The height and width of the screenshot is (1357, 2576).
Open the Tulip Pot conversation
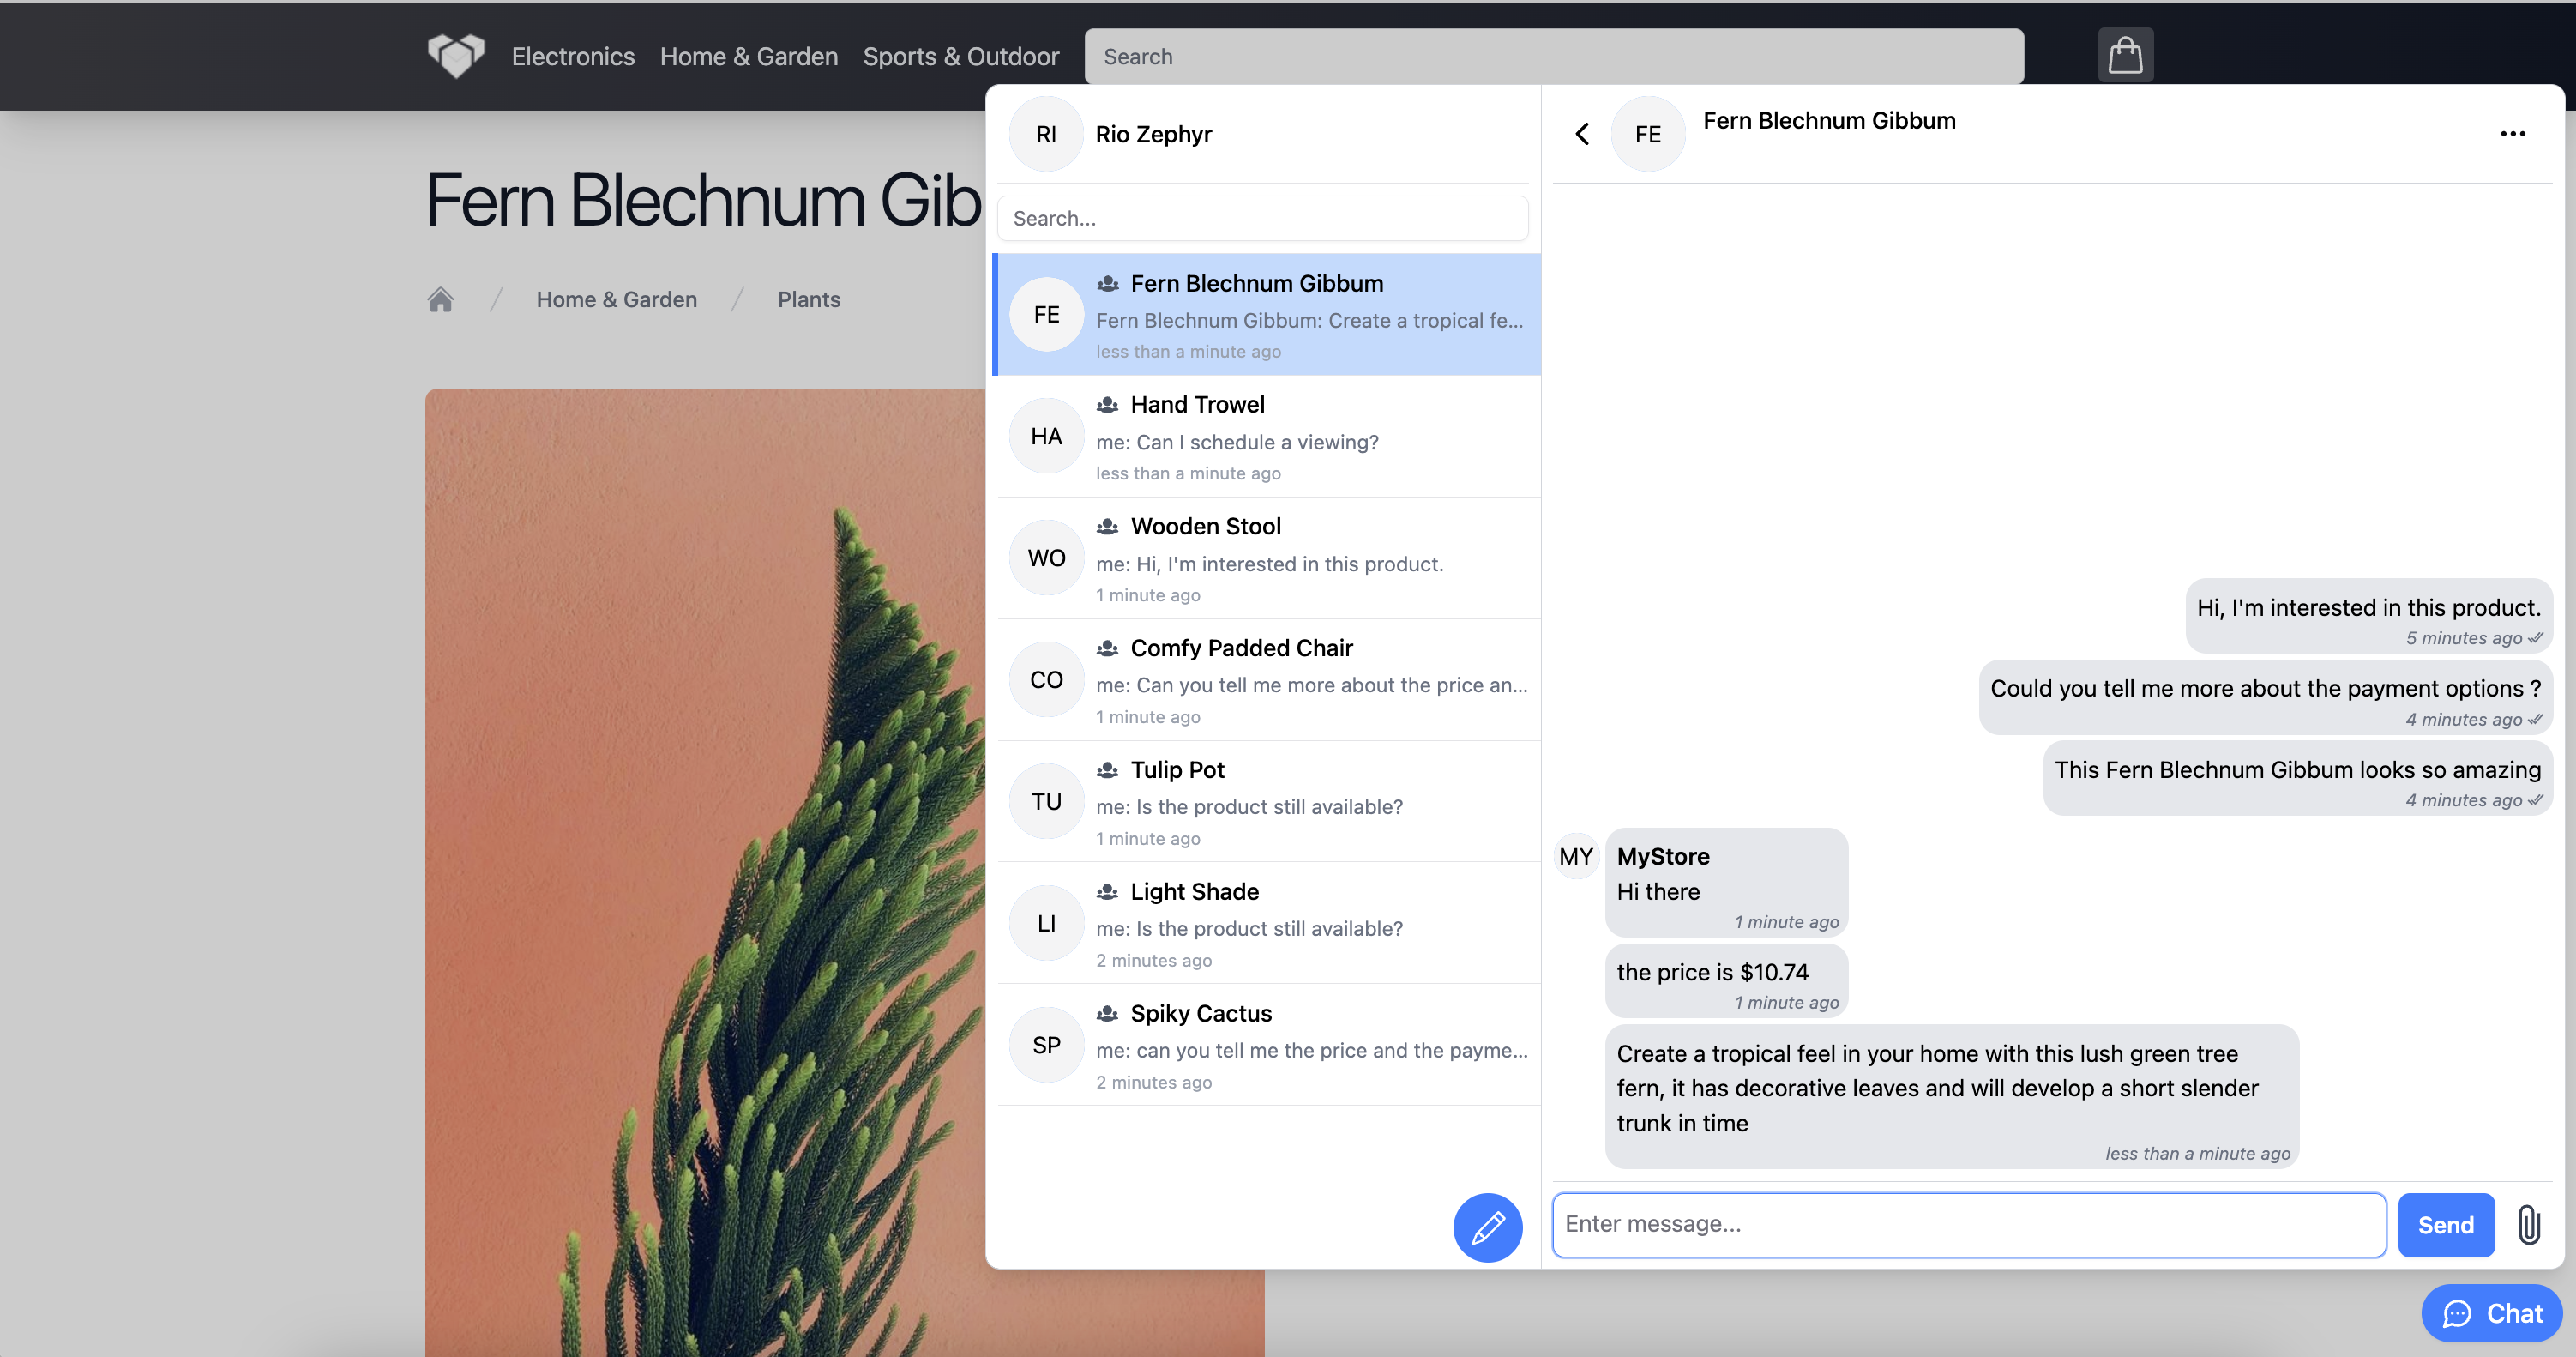[x=1266, y=802]
